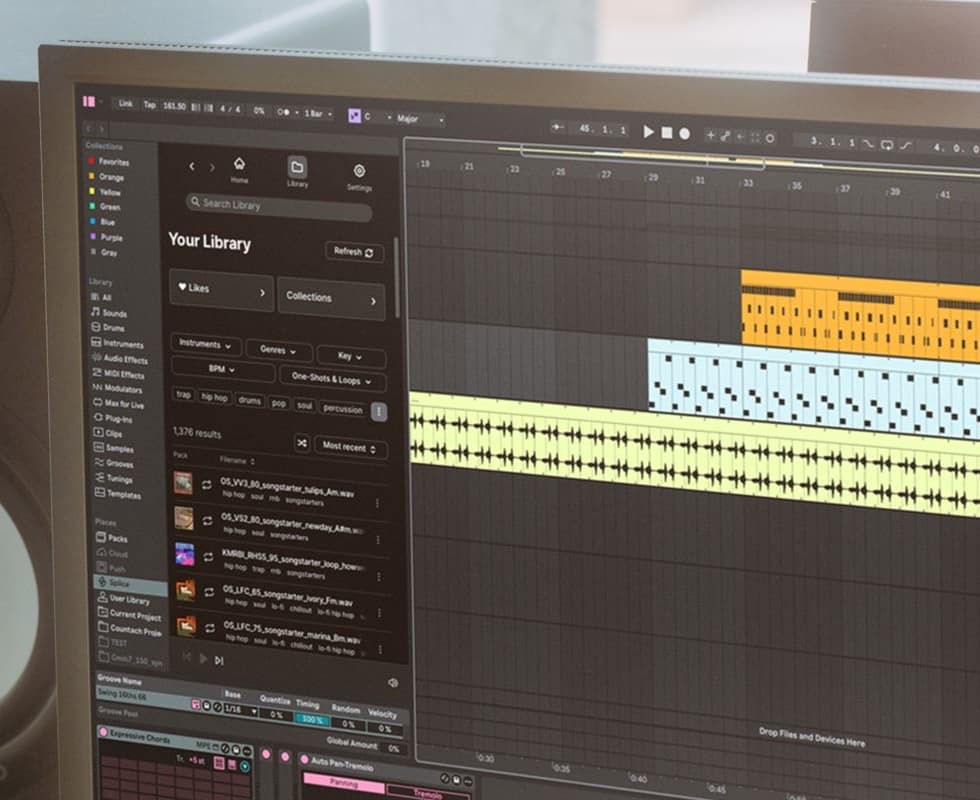Expand the One-Shots & Loops dropdown
This screenshot has width=980, height=800.
332,379
